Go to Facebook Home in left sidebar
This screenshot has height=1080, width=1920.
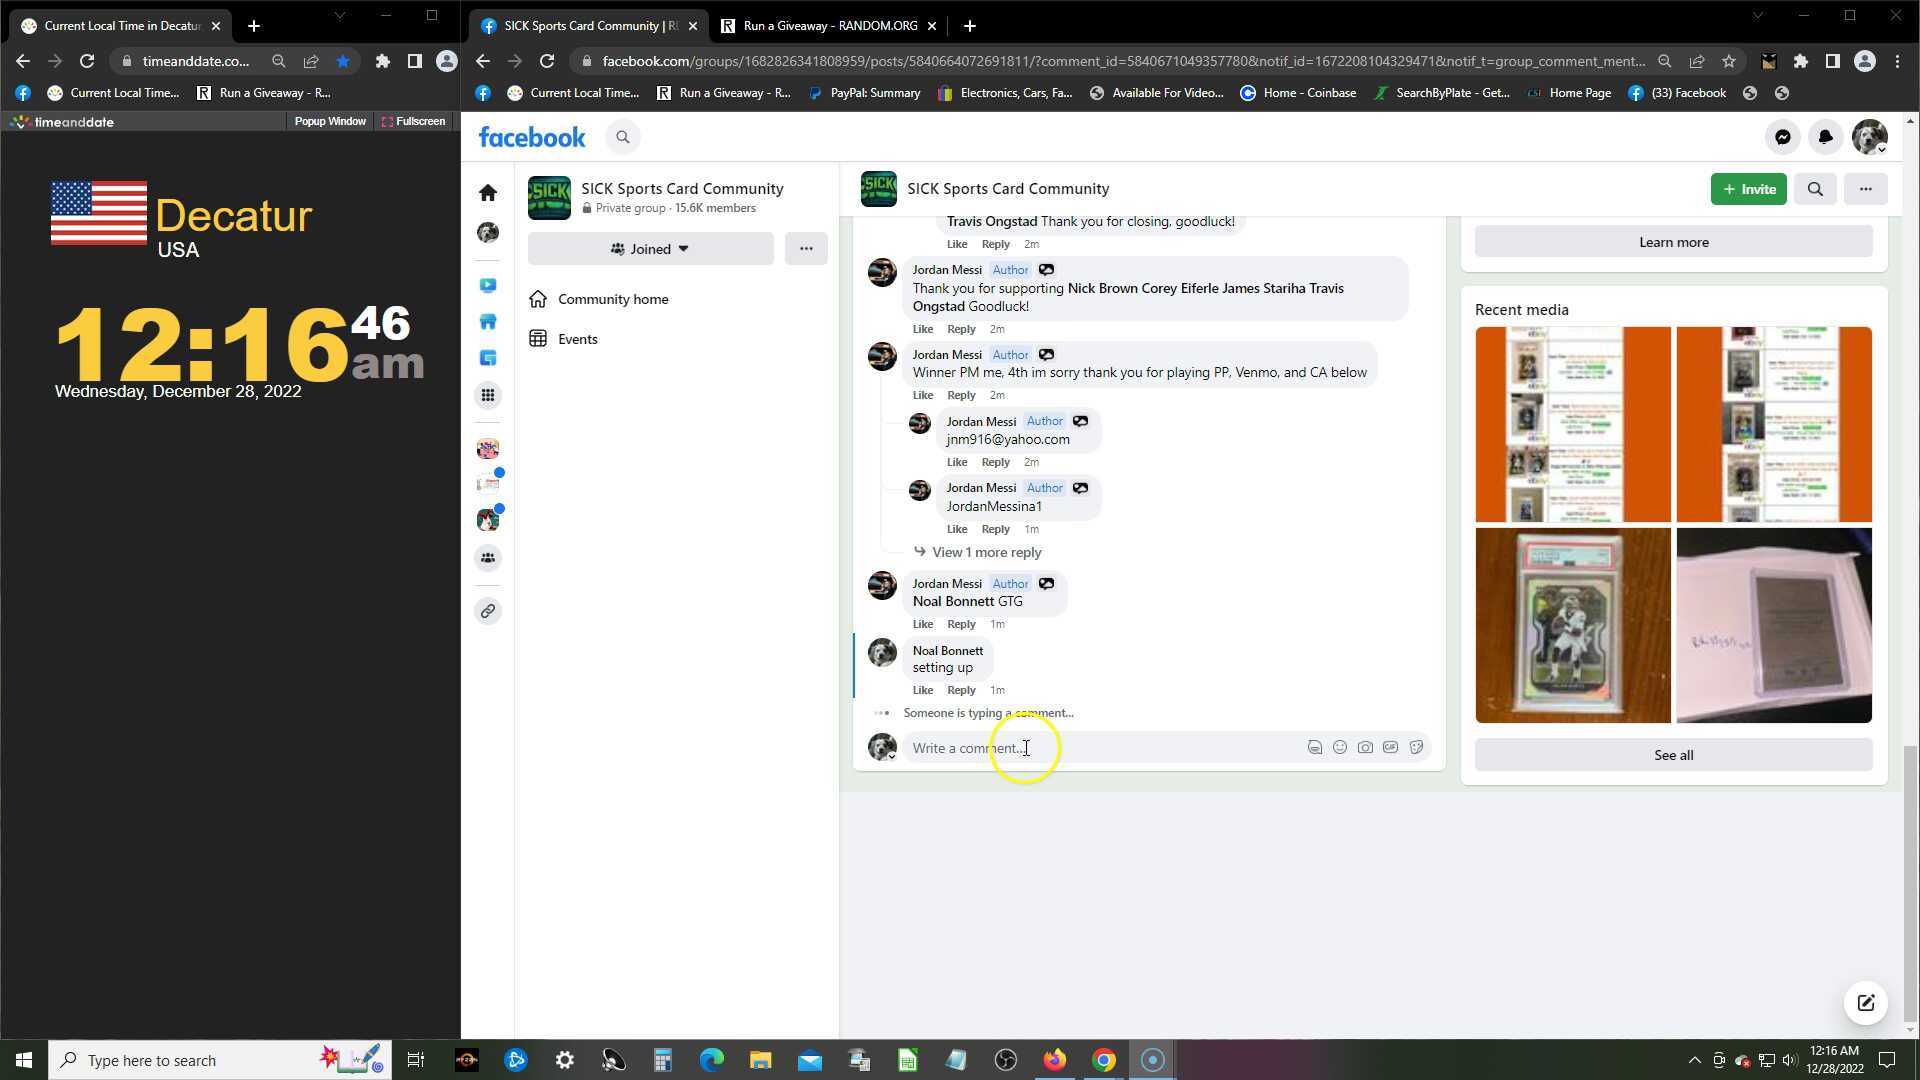(488, 192)
